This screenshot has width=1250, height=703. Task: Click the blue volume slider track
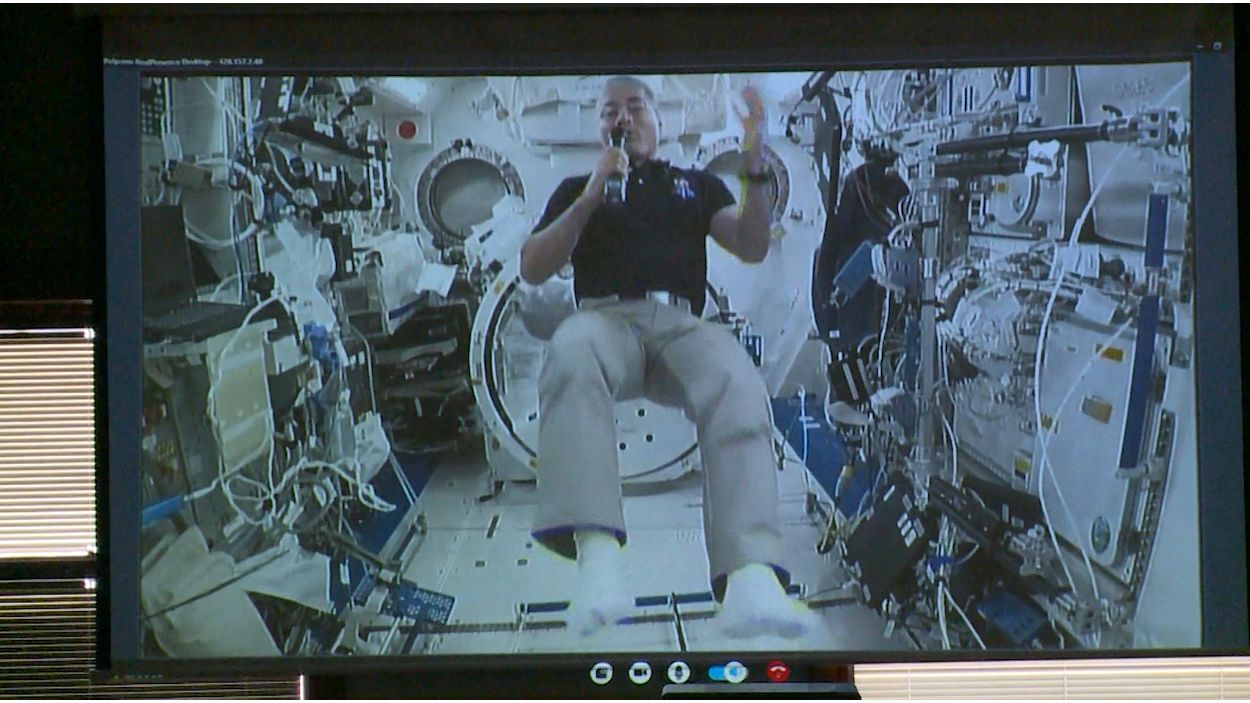pos(717,672)
